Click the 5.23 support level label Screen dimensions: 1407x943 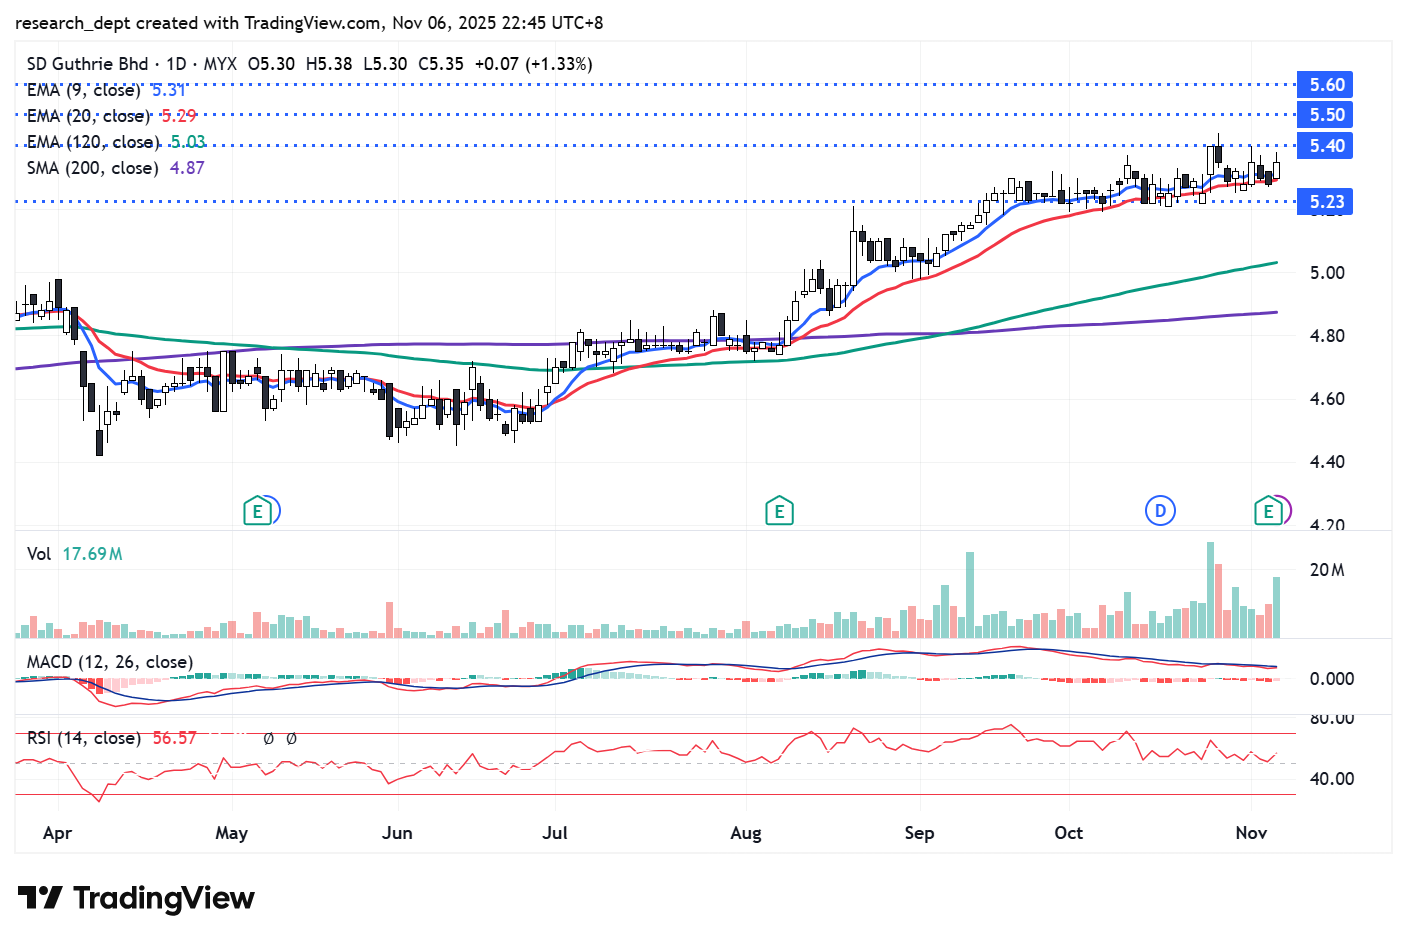point(1326,202)
